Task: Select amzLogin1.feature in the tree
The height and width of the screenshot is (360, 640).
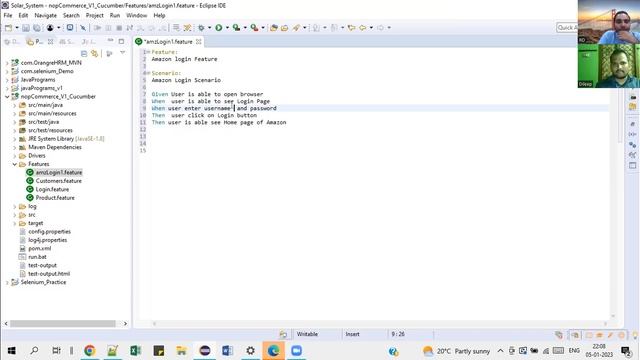Action: pos(59,173)
